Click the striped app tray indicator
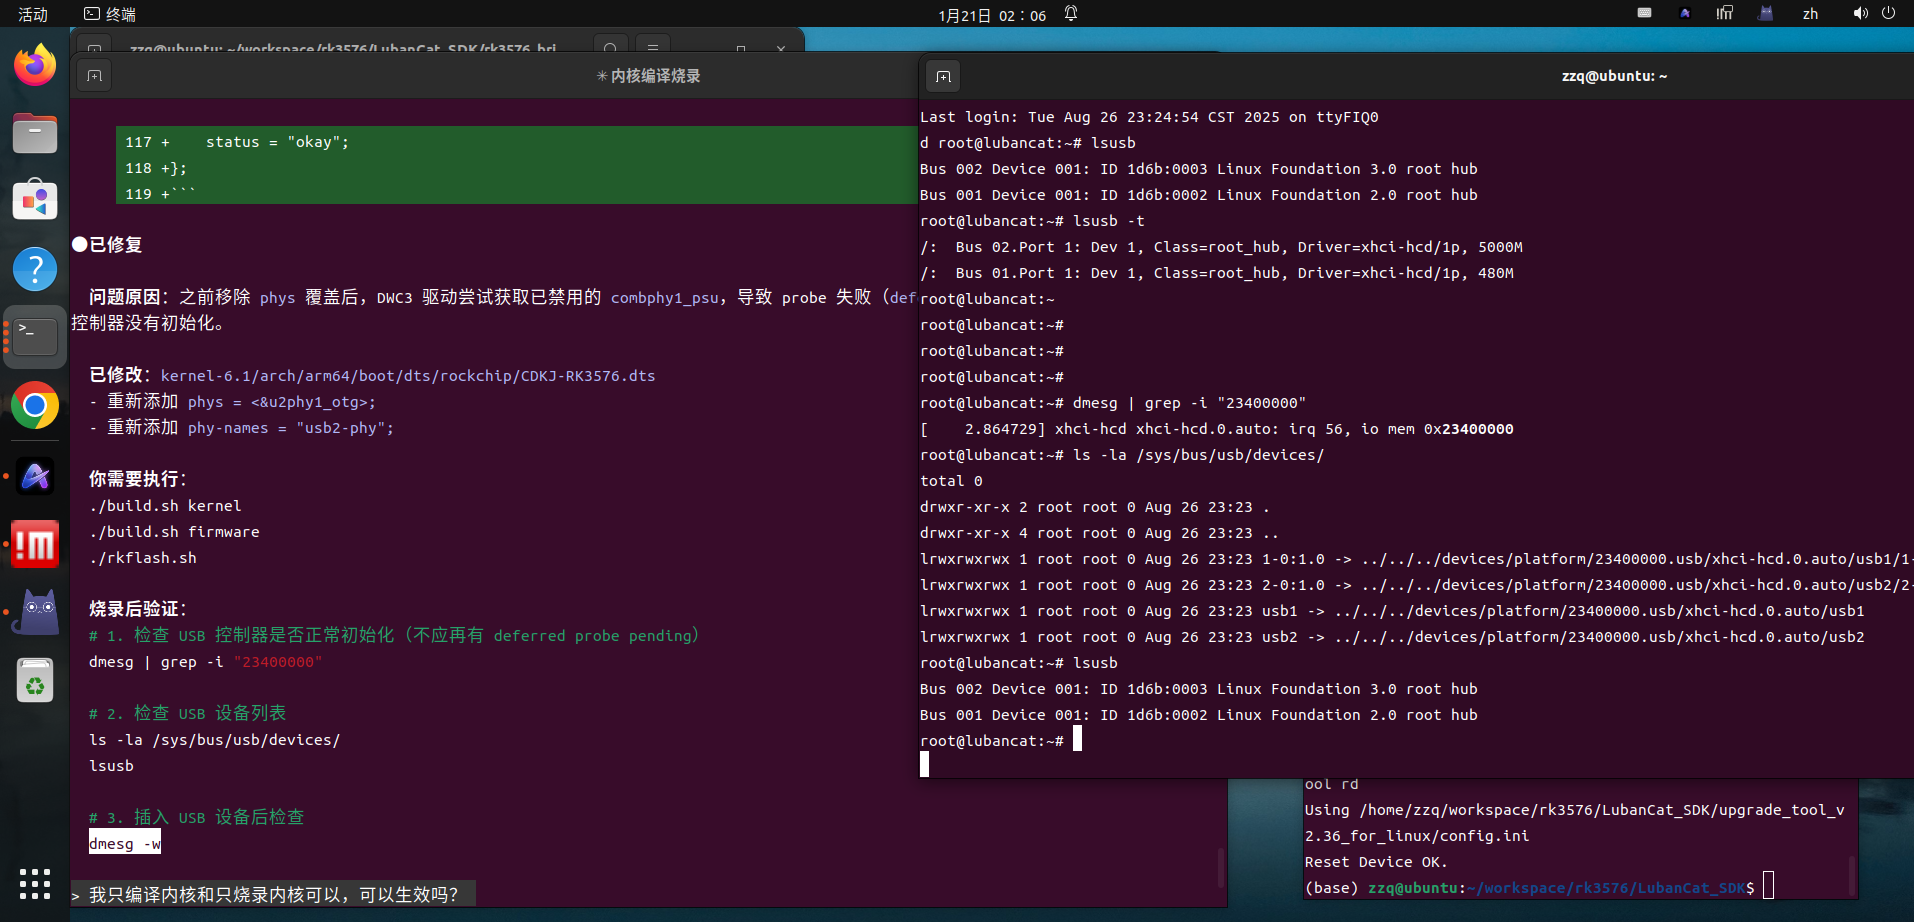 1725,13
